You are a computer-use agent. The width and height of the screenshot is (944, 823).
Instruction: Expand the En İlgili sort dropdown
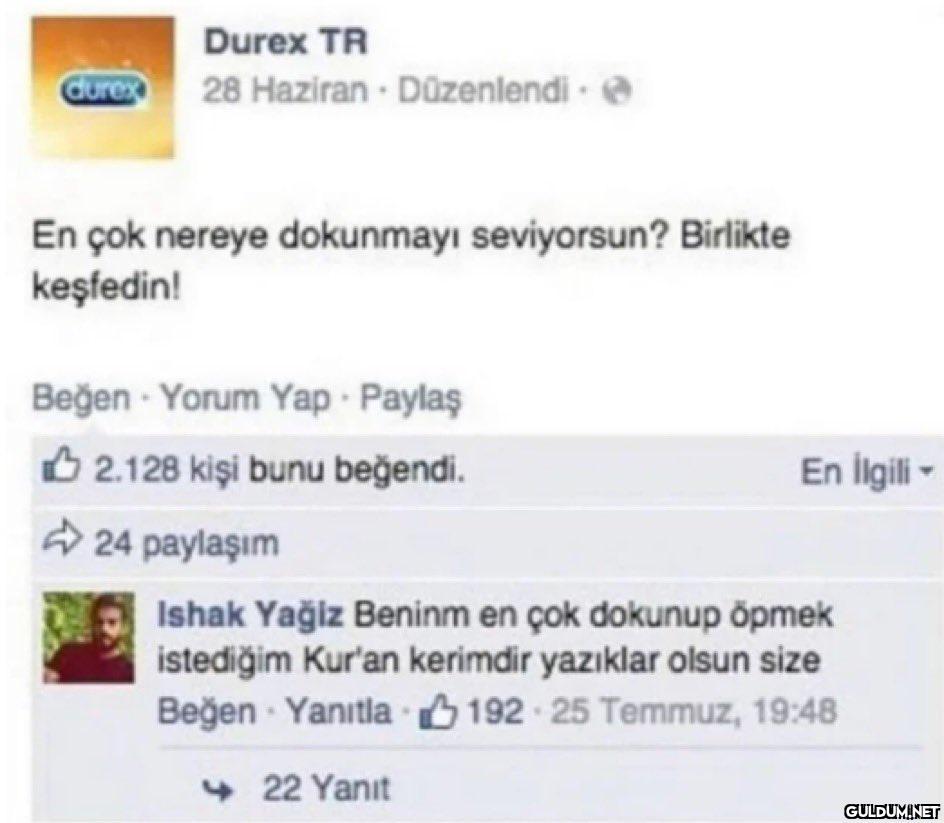point(866,472)
